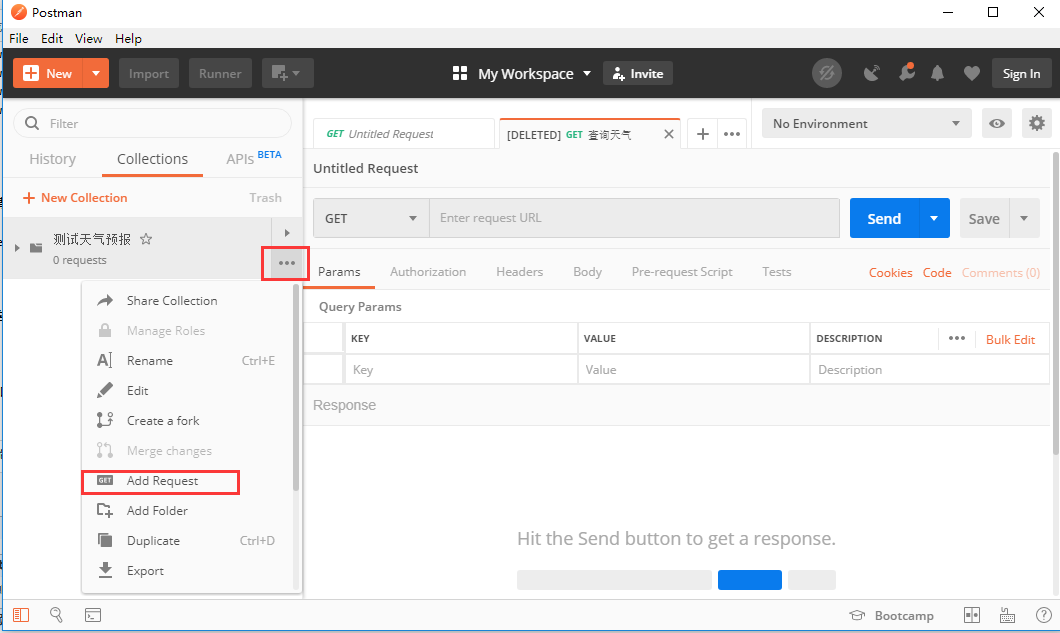Image resolution: width=1060 pixels, height=633 pixels.
Task: Click the Enter request URL field
Action: (x=635, y=218)
